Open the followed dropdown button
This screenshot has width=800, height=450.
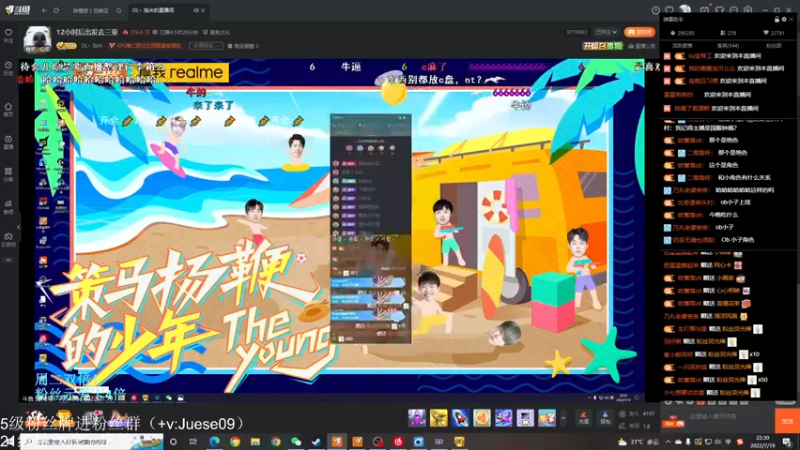606,32
